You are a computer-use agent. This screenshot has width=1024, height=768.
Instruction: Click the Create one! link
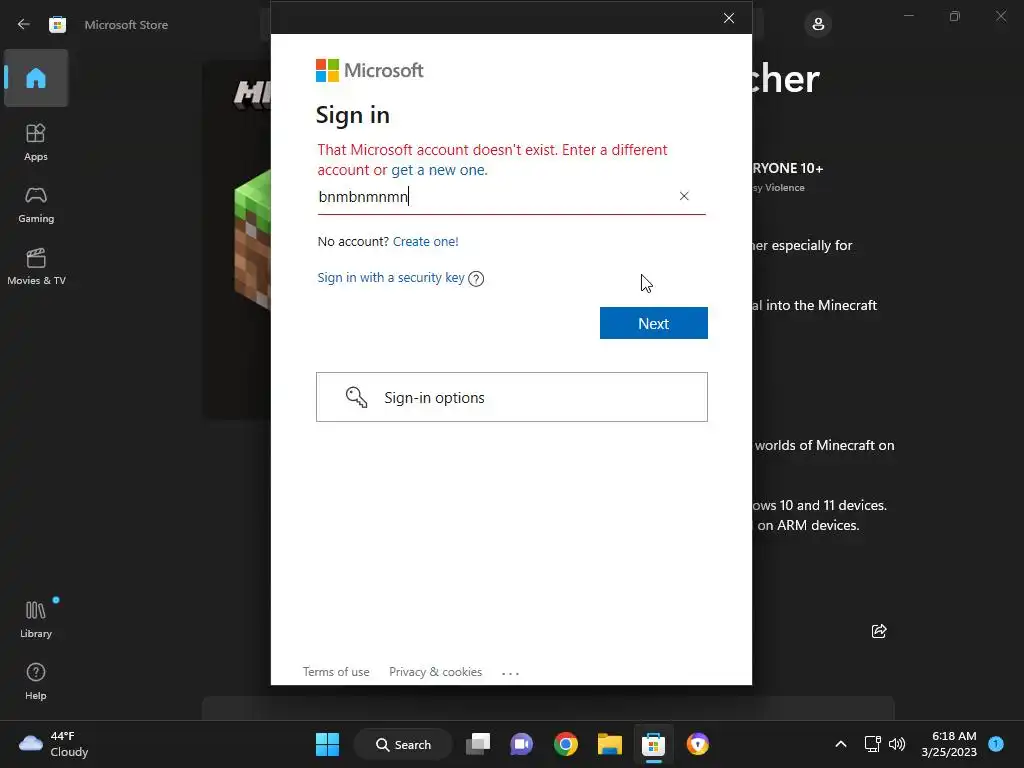426,242
